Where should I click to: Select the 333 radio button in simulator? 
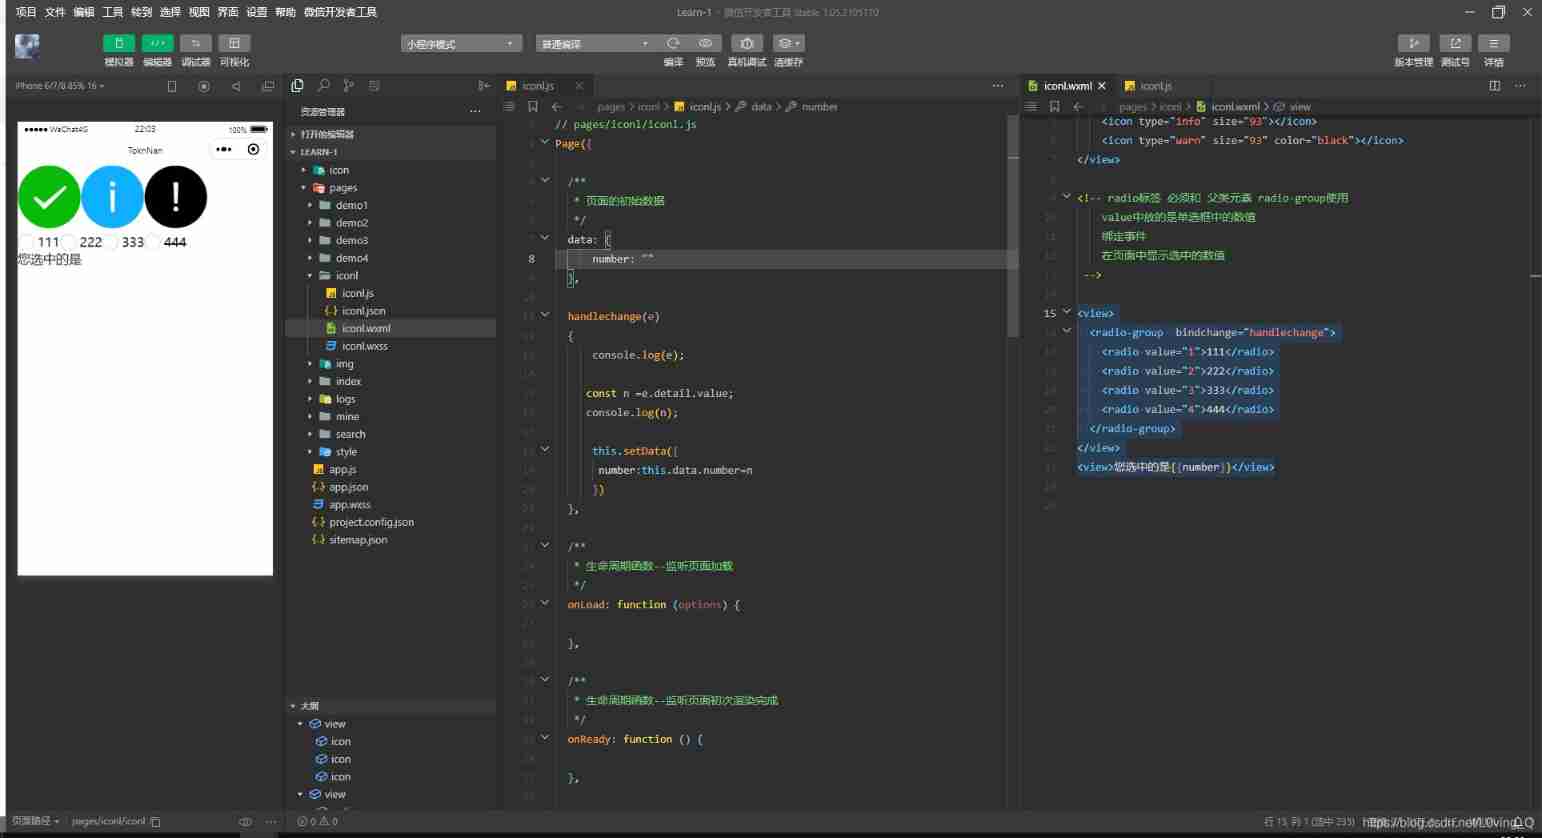[112, 242]
